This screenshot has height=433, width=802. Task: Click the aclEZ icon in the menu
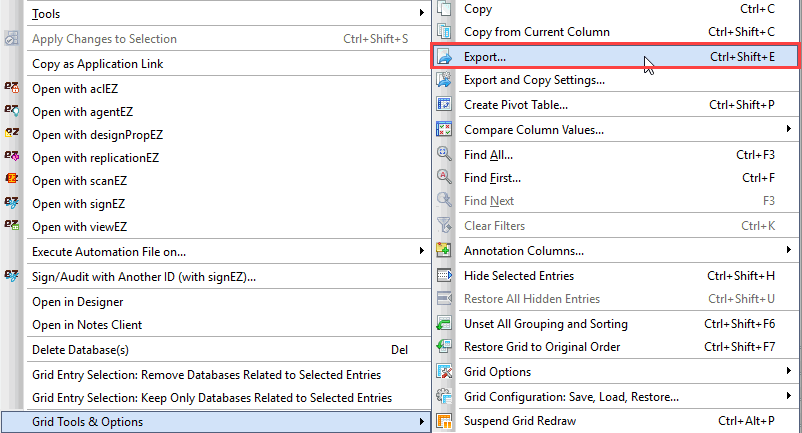point(12,88)
